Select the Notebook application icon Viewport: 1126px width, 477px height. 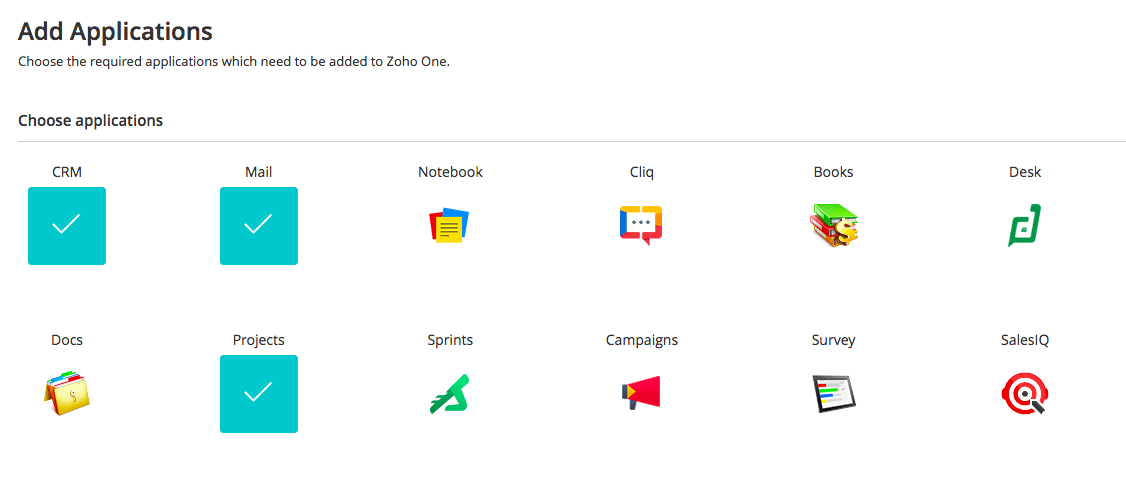(450, 226)
